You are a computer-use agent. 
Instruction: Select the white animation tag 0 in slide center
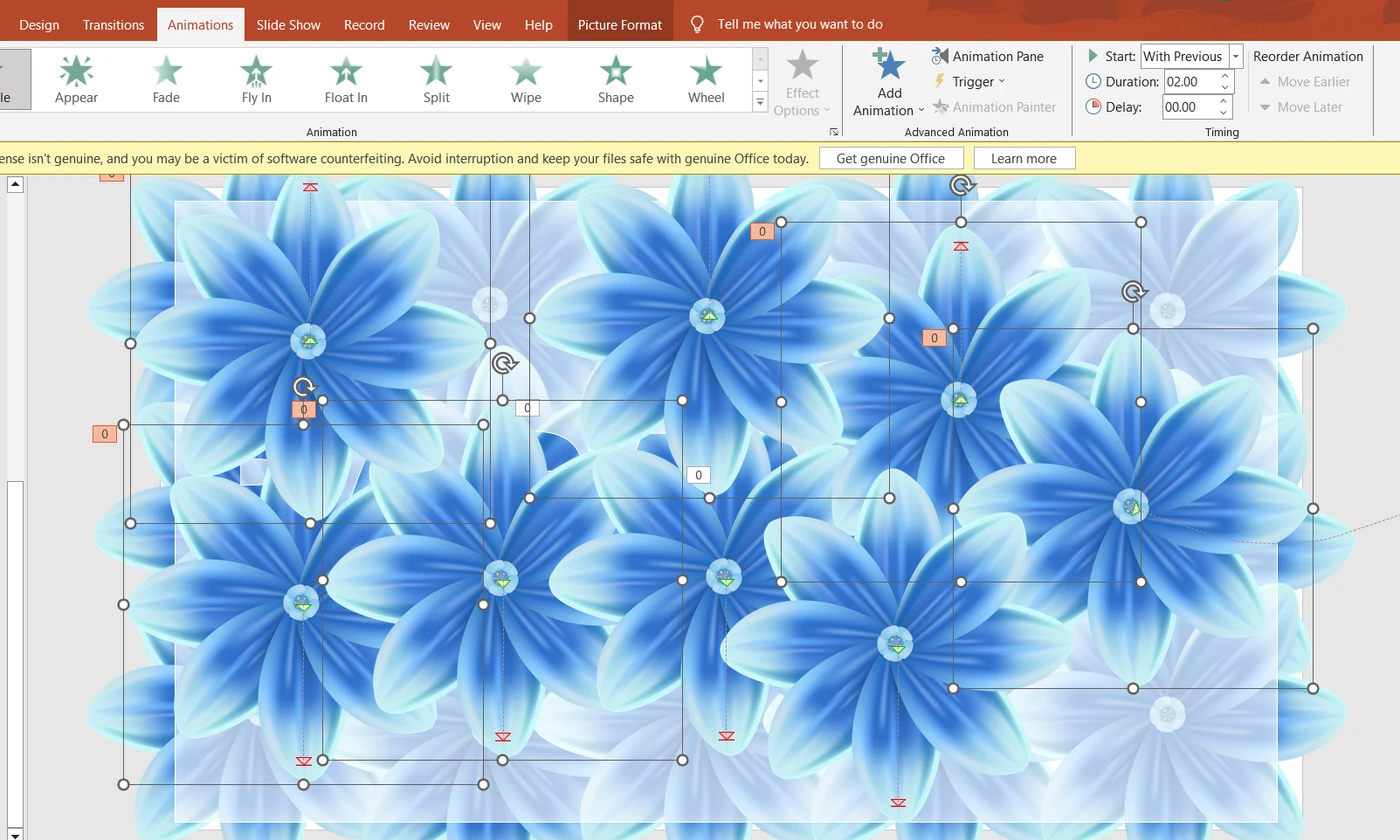pos(698,475)
